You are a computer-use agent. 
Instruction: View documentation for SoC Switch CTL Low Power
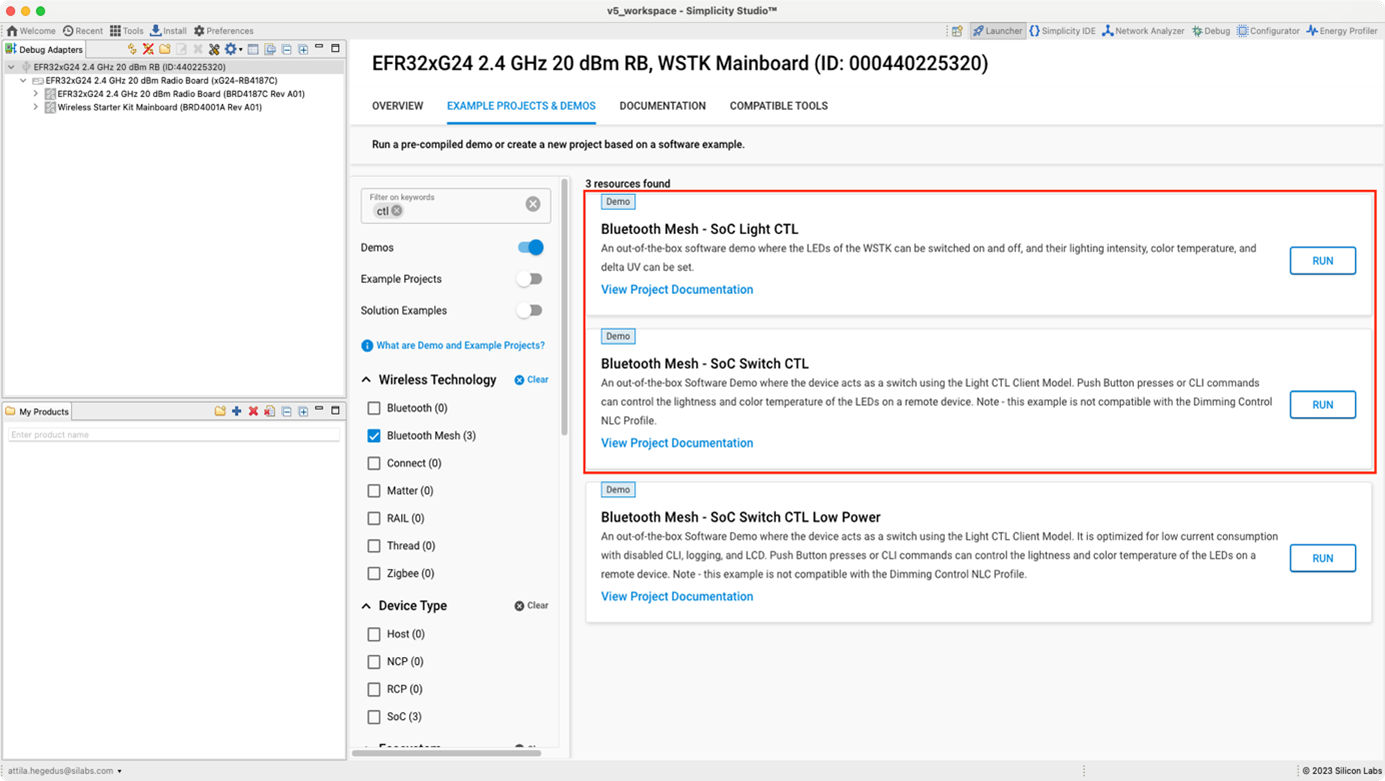pos(676,596)
